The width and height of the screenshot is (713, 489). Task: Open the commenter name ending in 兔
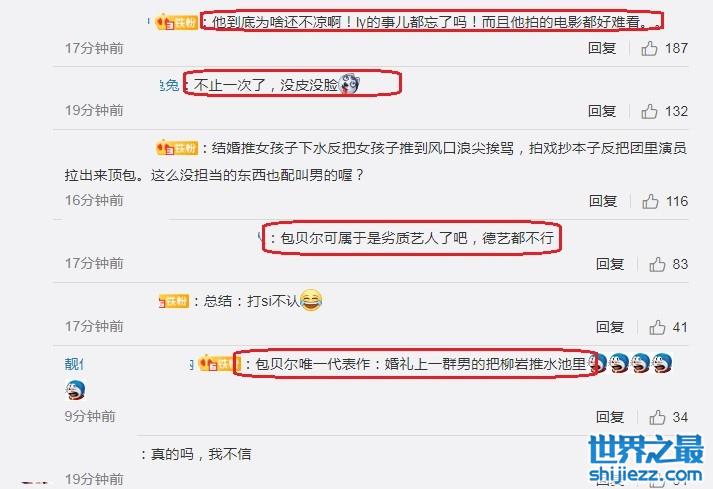point(170,85)
